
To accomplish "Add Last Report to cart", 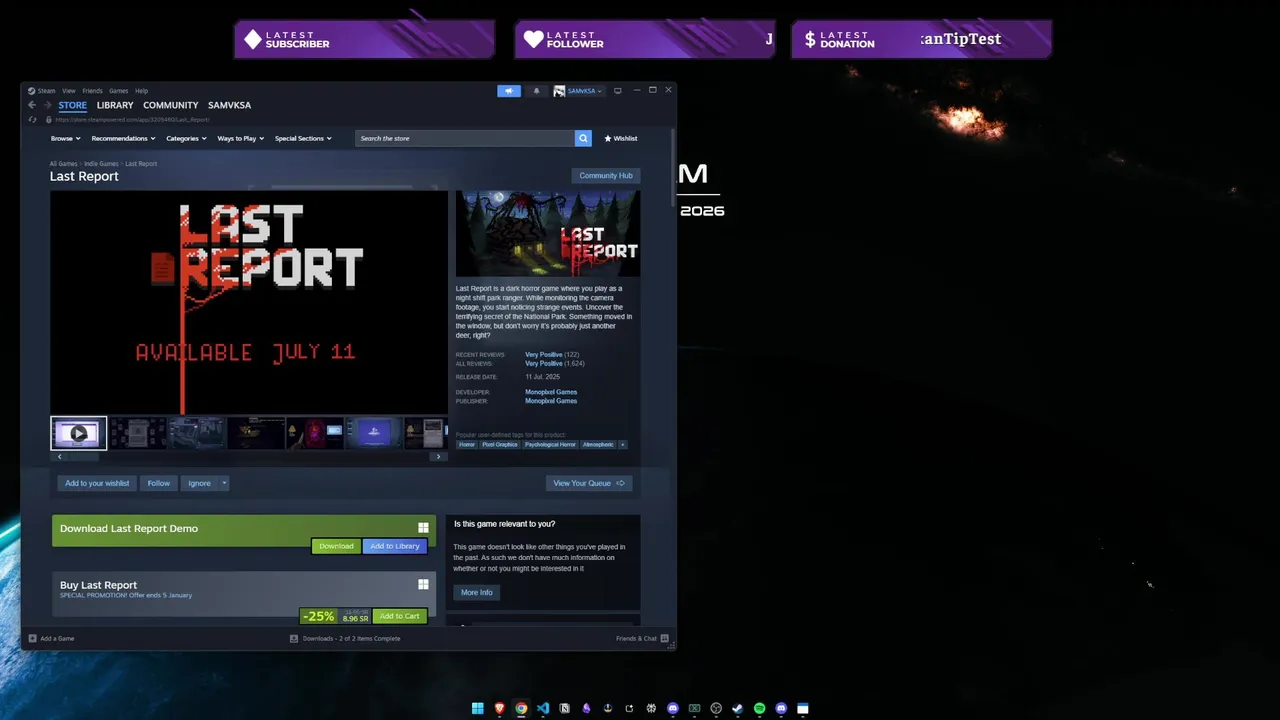I will tap(399, 616).
